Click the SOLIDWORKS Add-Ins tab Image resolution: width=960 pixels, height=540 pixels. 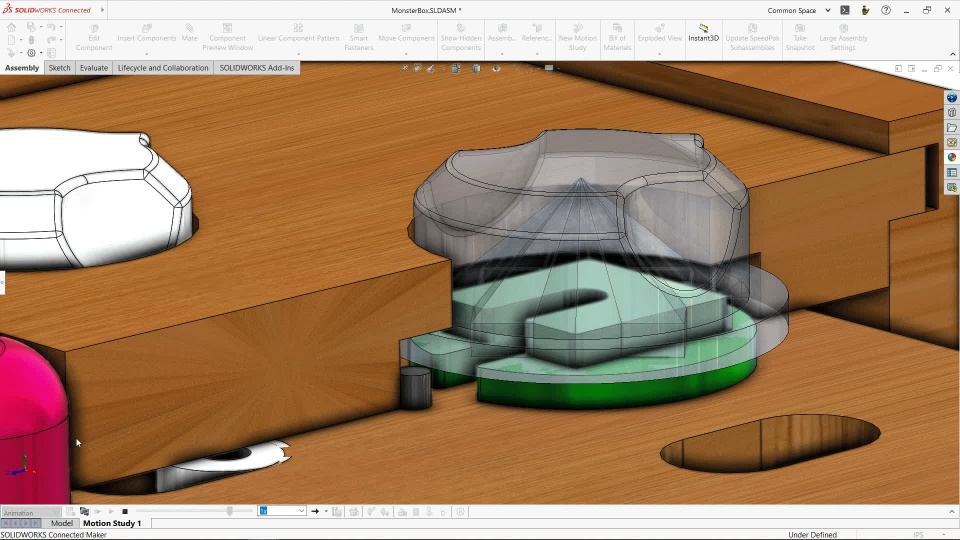pyautogui.click(x=257, y=68)
